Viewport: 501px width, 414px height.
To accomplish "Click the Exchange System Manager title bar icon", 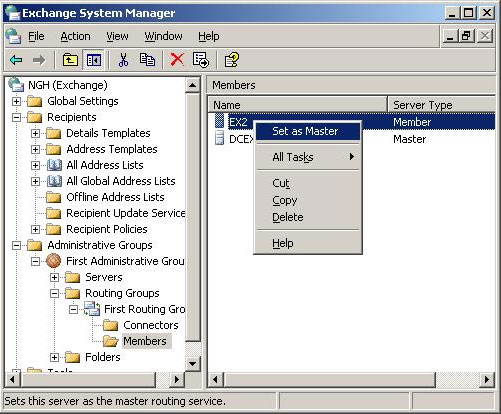I will (13, 13).
